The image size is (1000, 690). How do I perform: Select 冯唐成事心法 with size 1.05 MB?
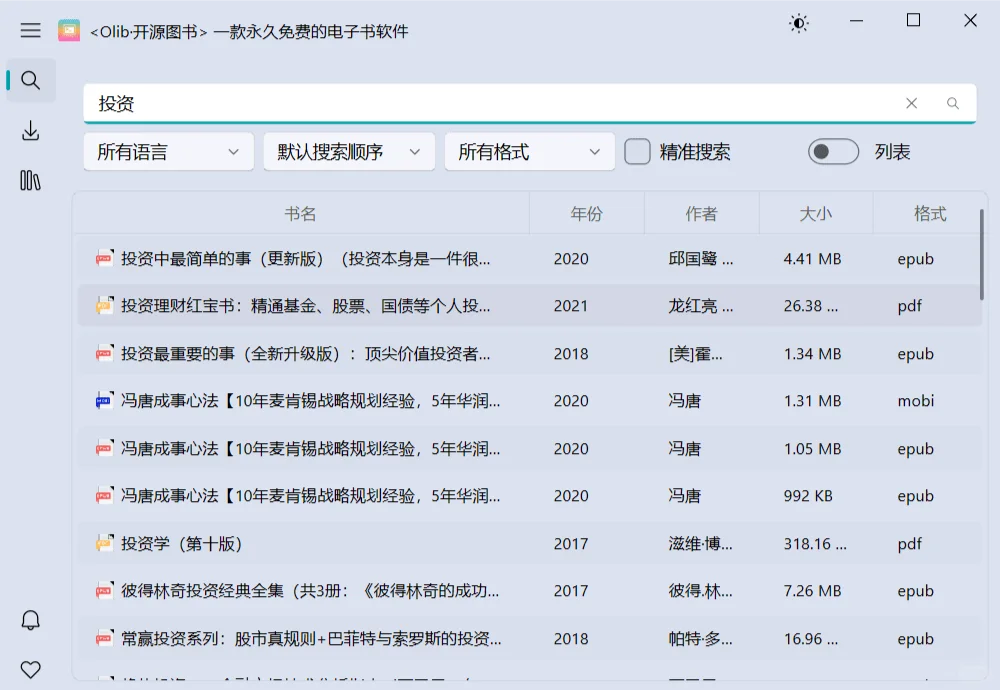(529, 448)
